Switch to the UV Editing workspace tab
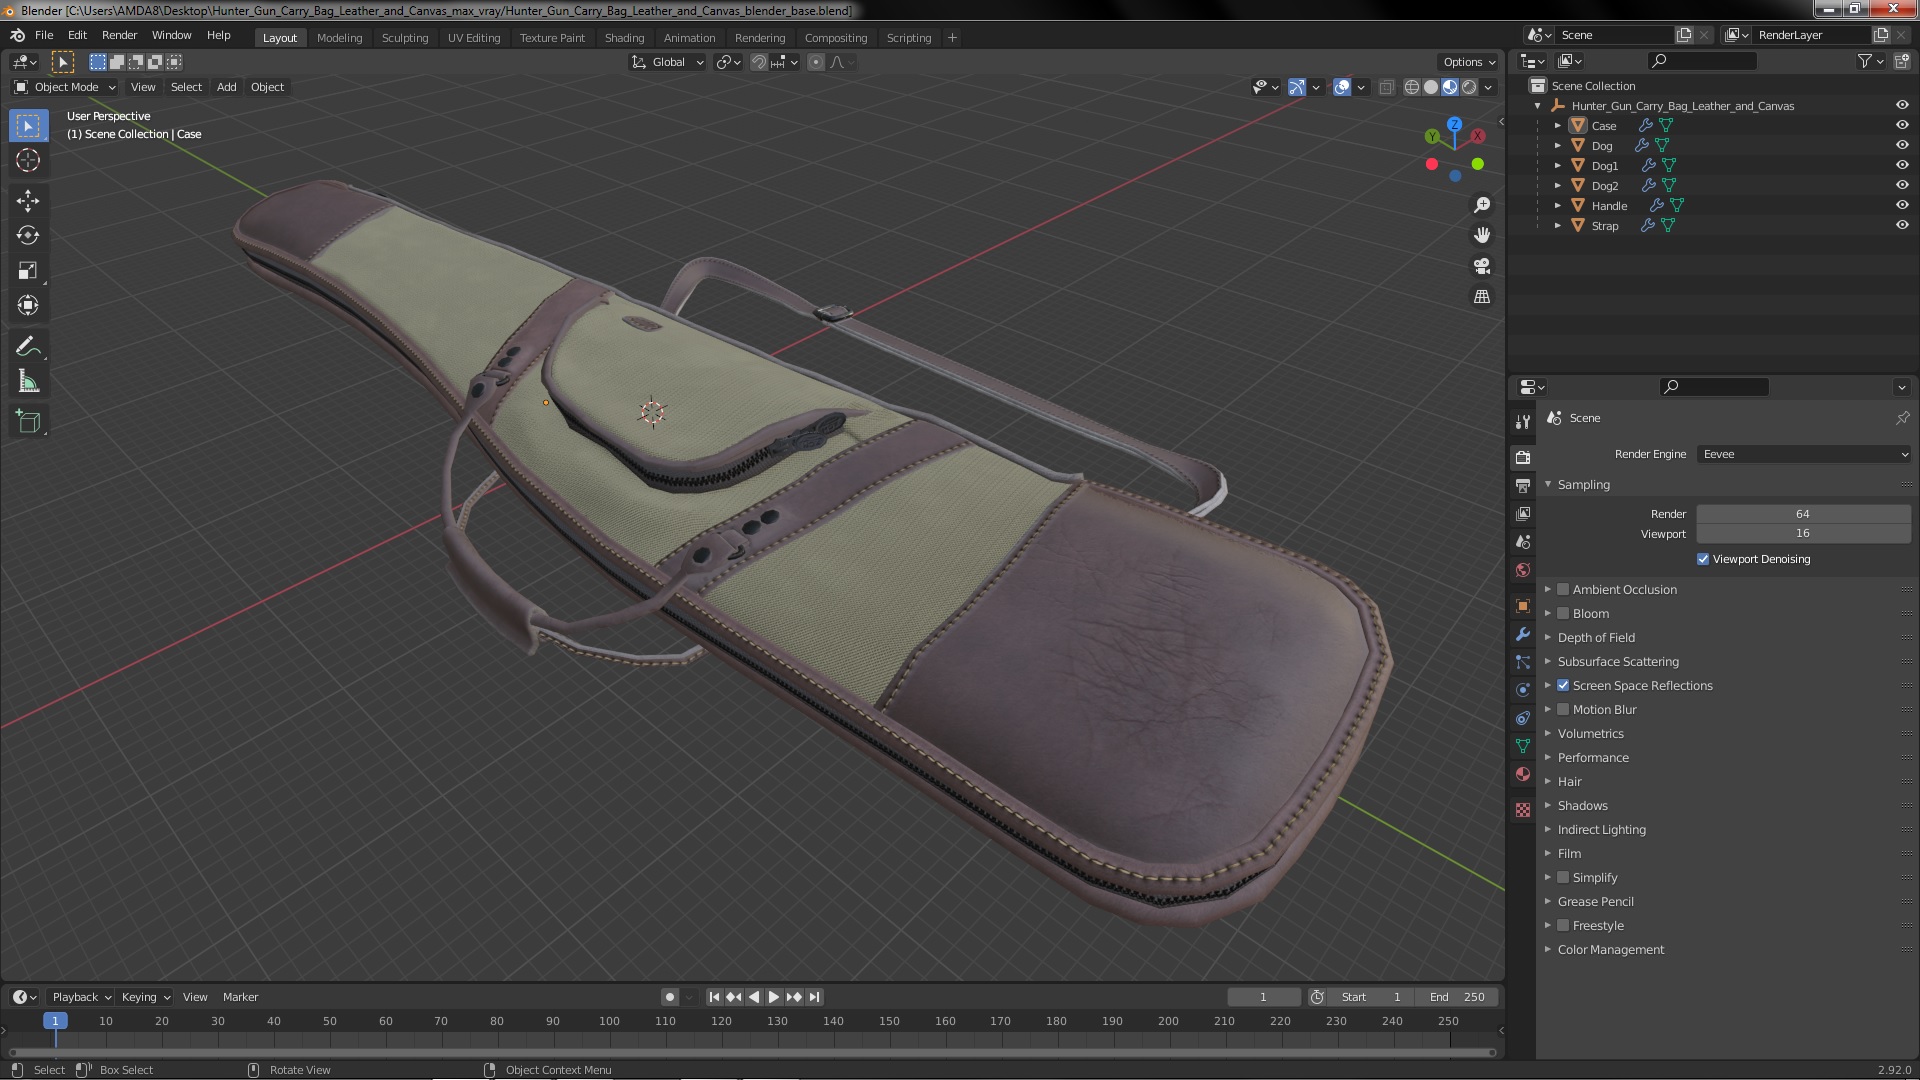The width and height of the screenshot is (1920, 1080). [474, 38]
